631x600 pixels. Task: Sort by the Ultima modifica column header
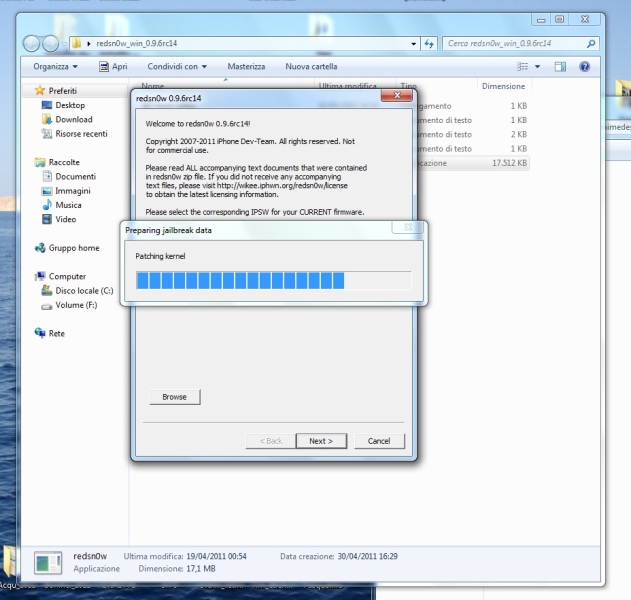(348, 86)
